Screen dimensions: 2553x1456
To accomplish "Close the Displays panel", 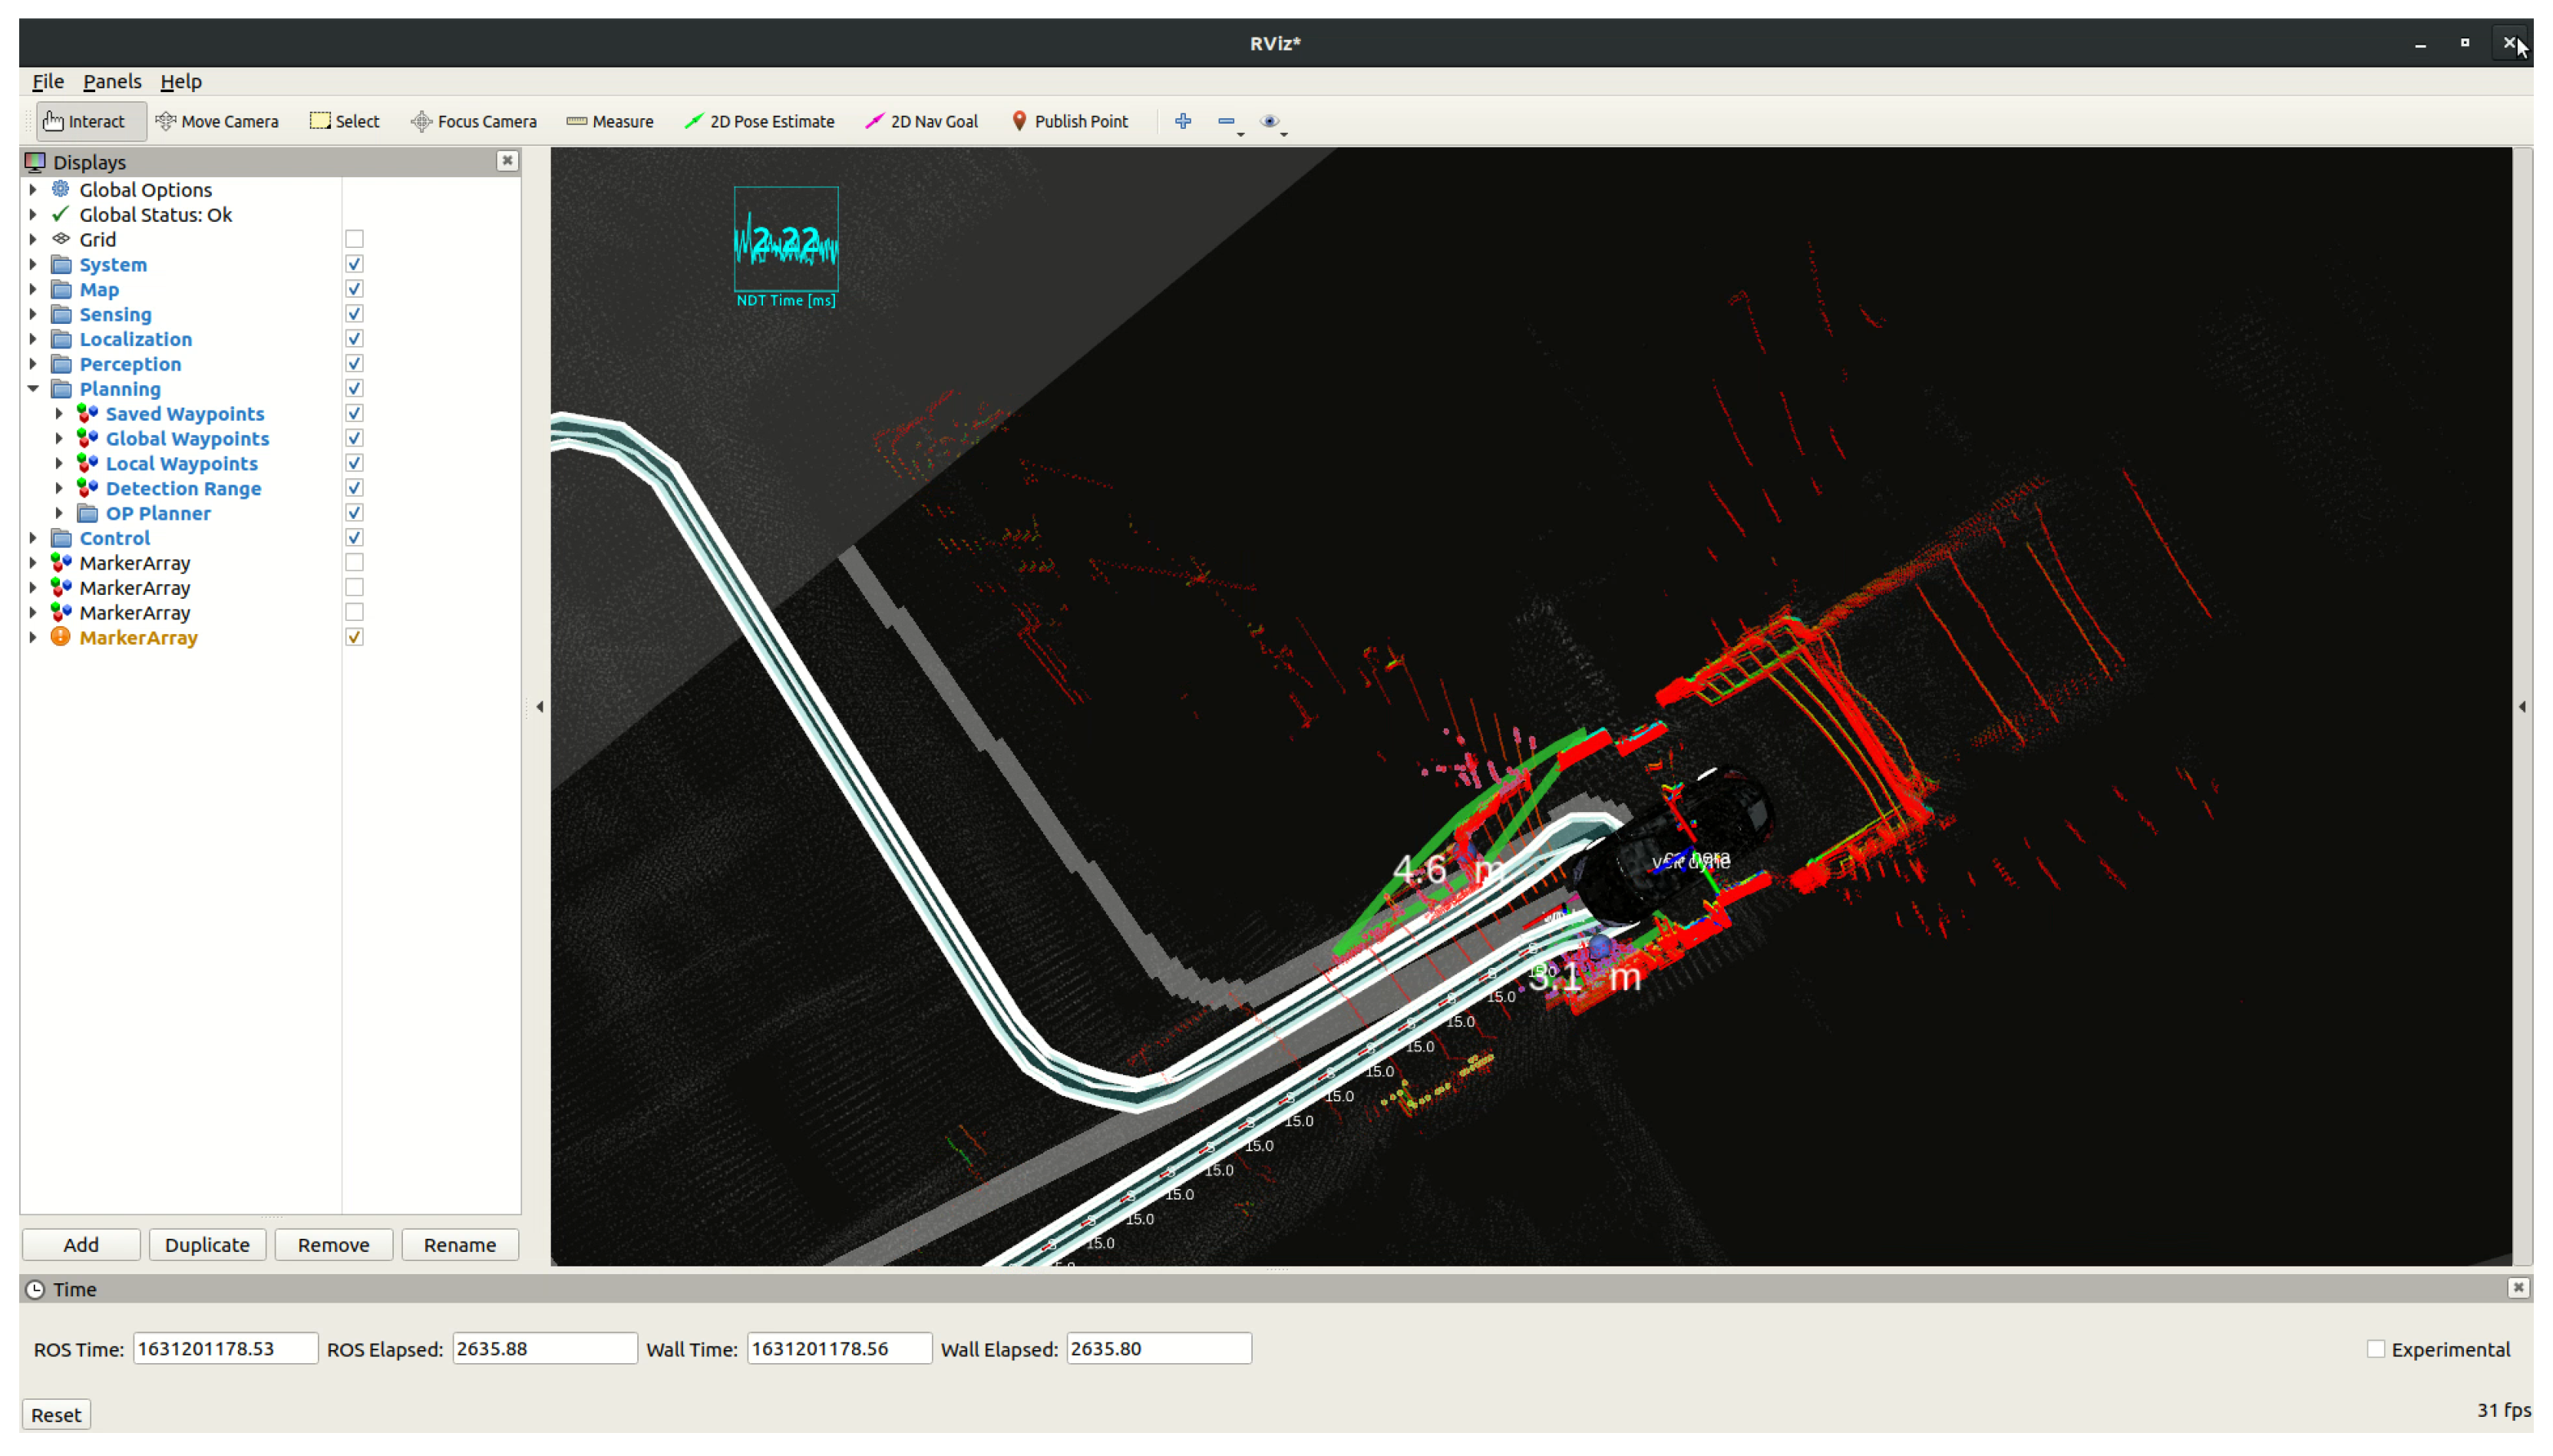I will [507, 161].
